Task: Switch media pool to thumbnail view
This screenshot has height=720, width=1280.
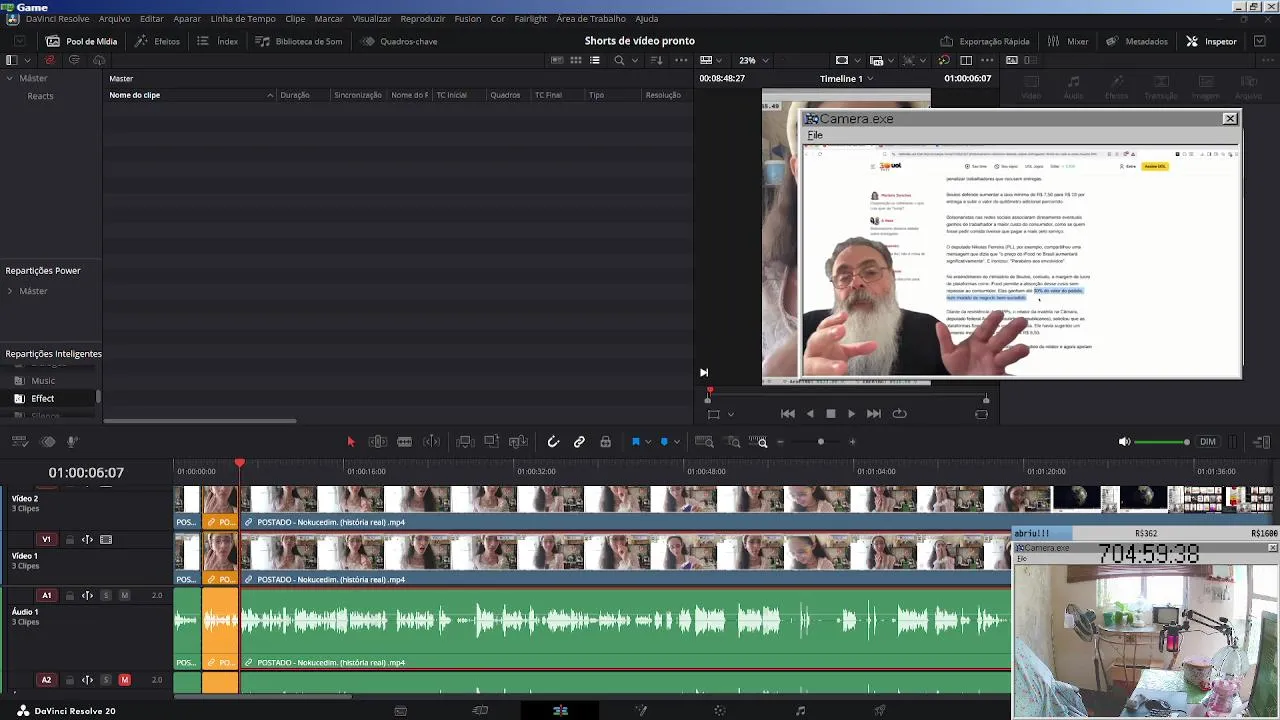Action: 576,60
